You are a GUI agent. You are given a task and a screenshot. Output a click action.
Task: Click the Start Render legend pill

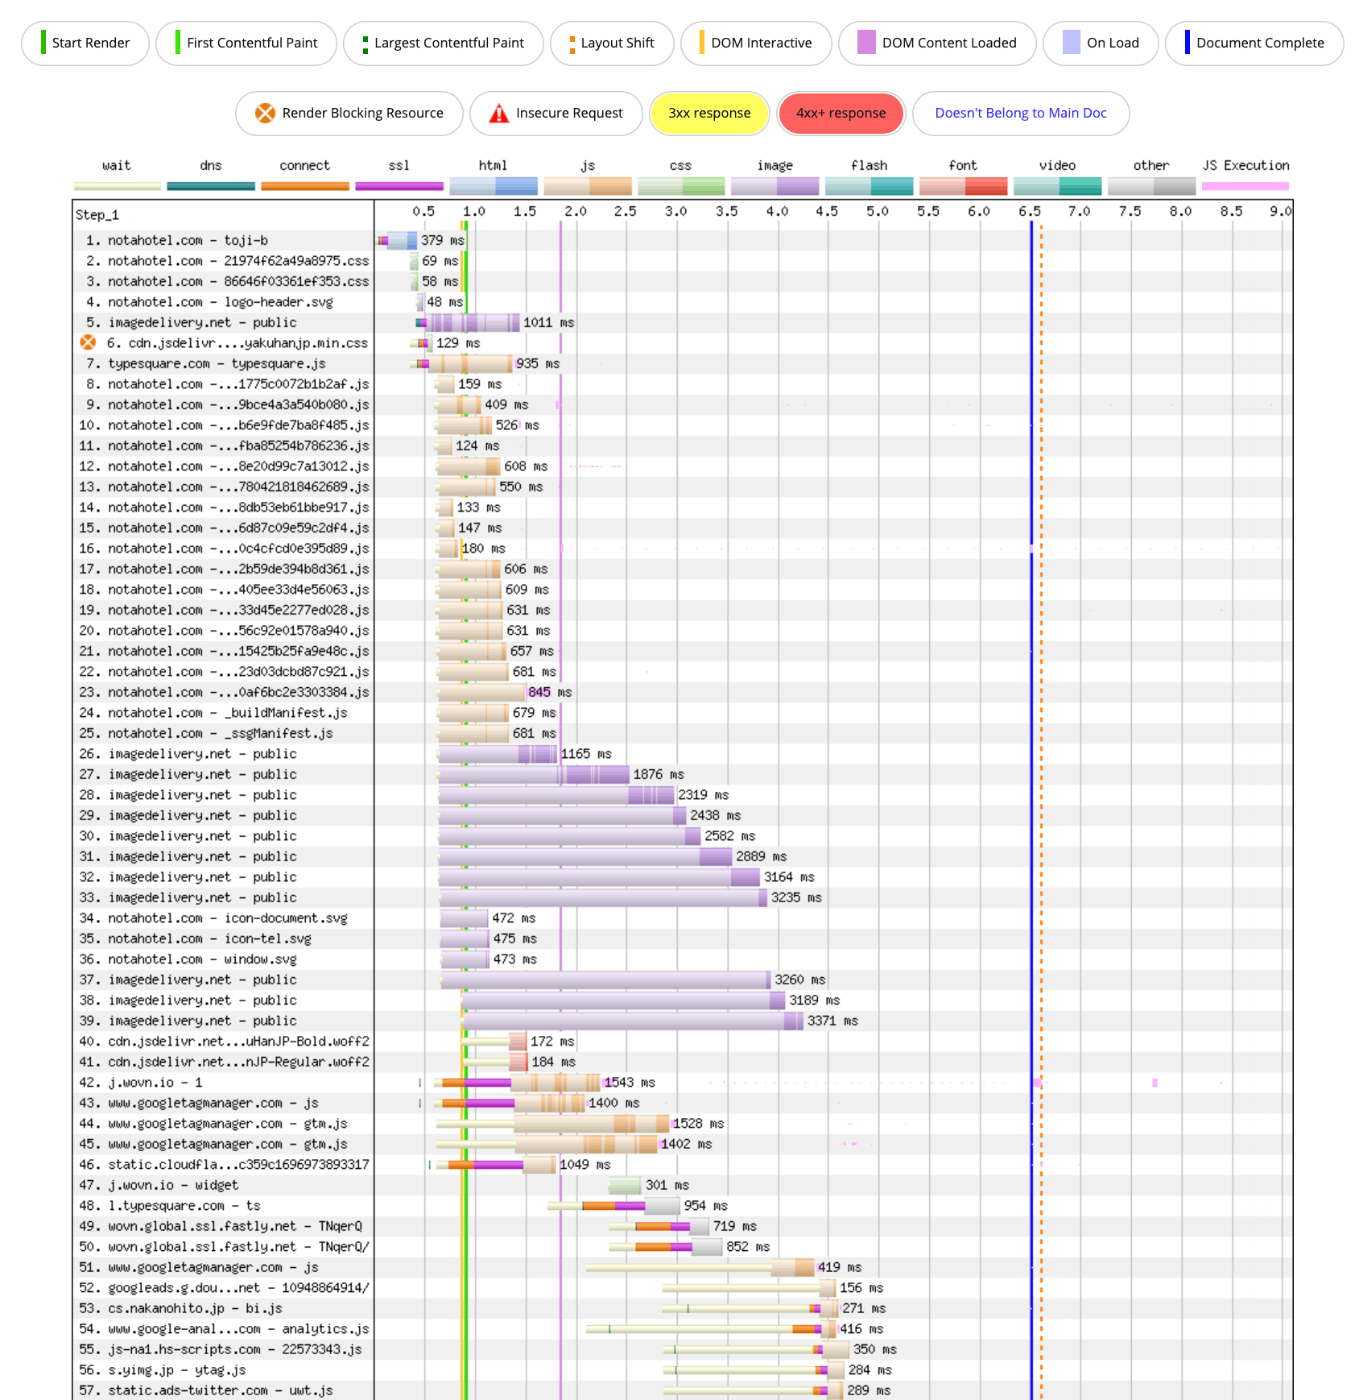[85, 43]
